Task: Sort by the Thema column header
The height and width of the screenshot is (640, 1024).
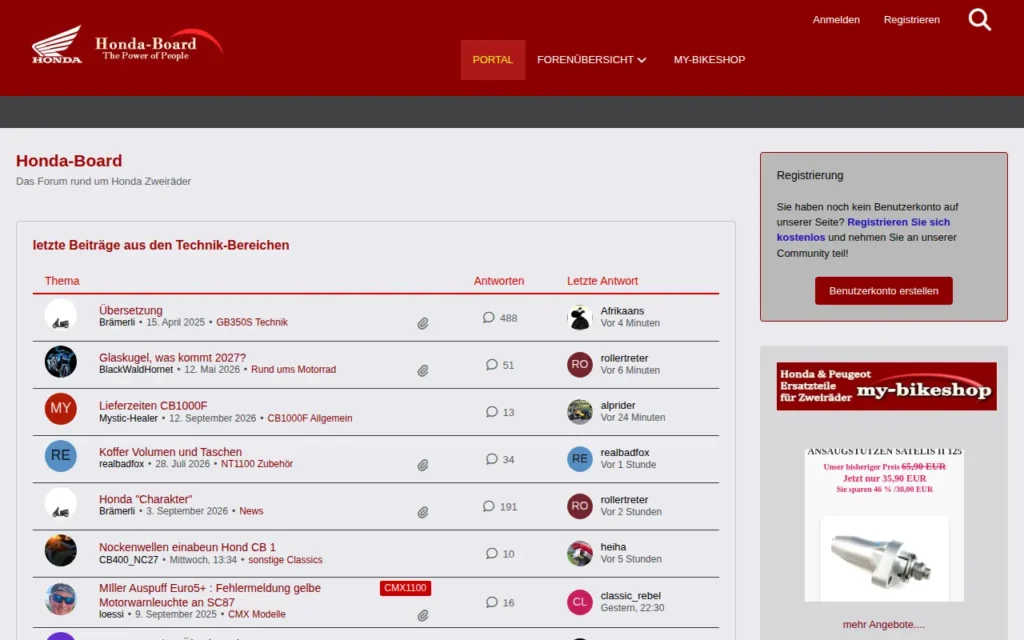Action: pos(62,281)
